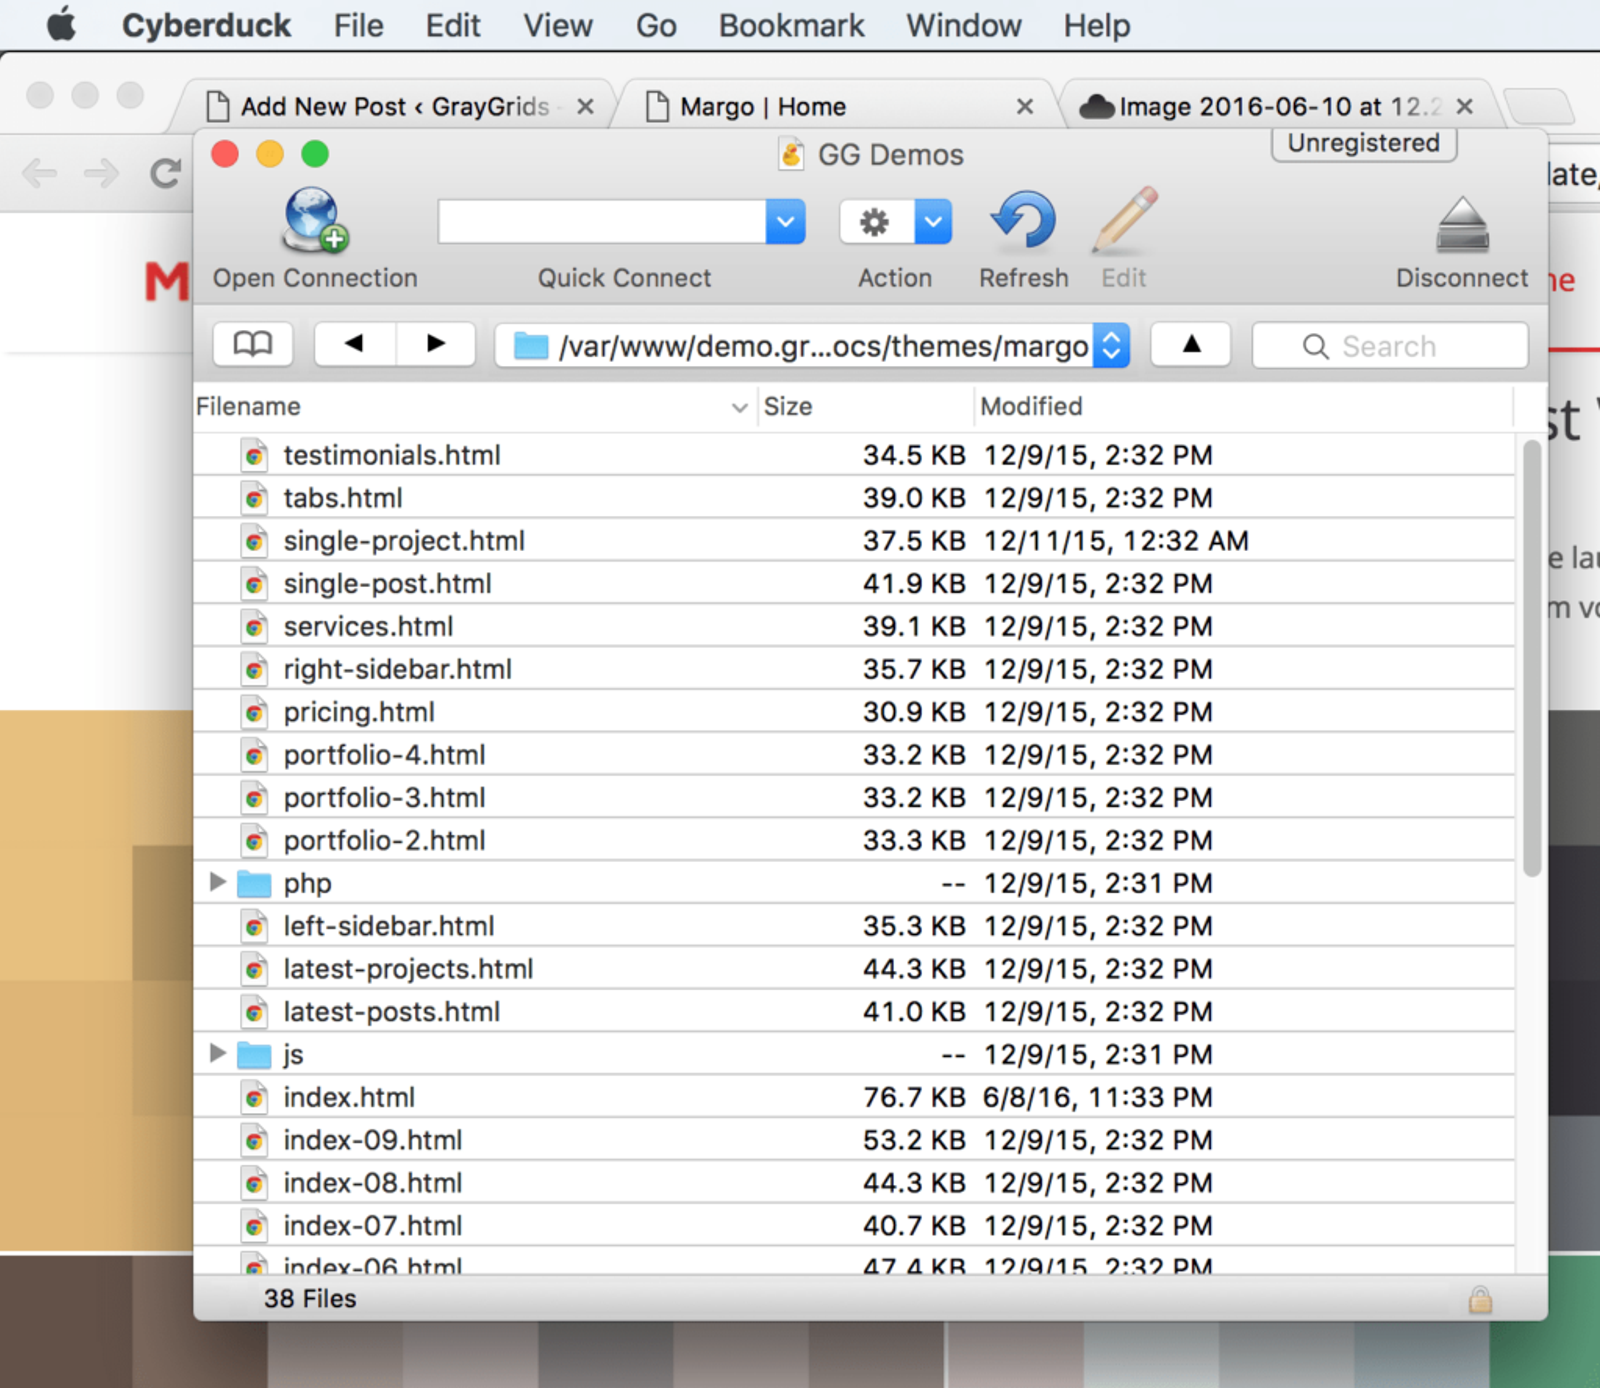This screenshot has height=1388, width=1600.
Task: Toggle the bookmarks book icon
Action: pos(253,345)
